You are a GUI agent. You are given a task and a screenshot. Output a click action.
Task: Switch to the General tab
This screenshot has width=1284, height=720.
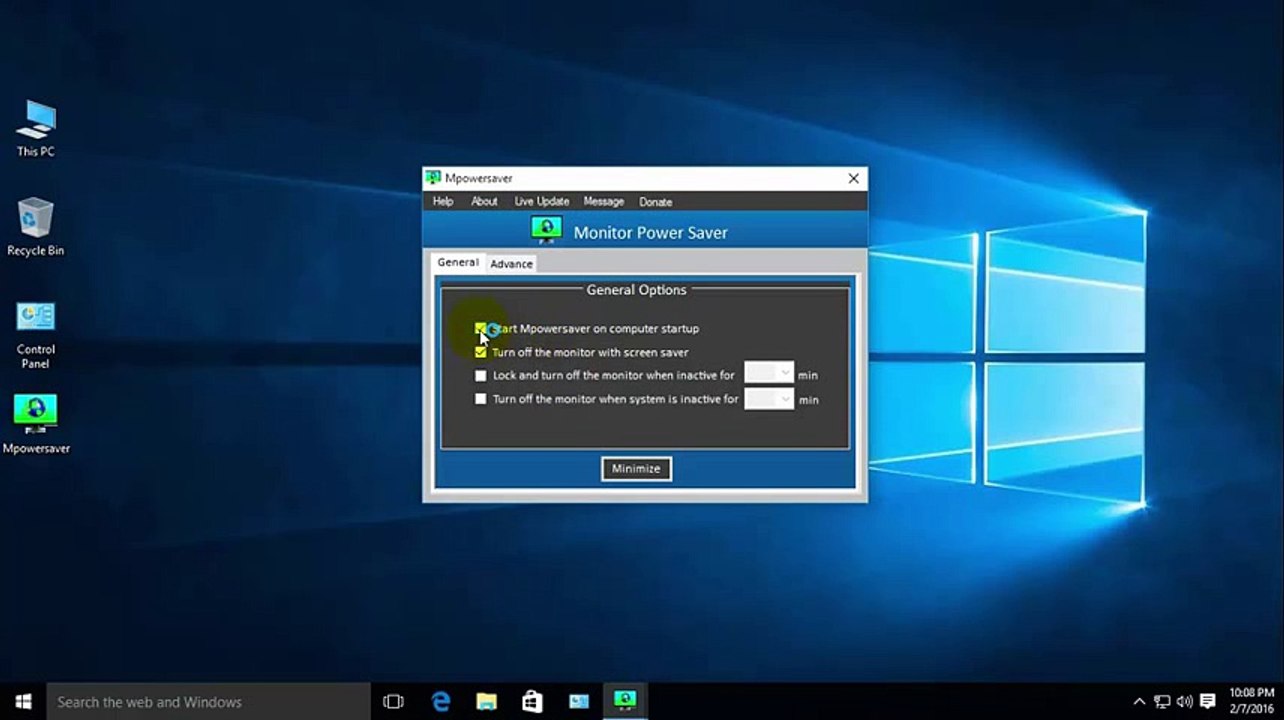[x=458, y=262]
